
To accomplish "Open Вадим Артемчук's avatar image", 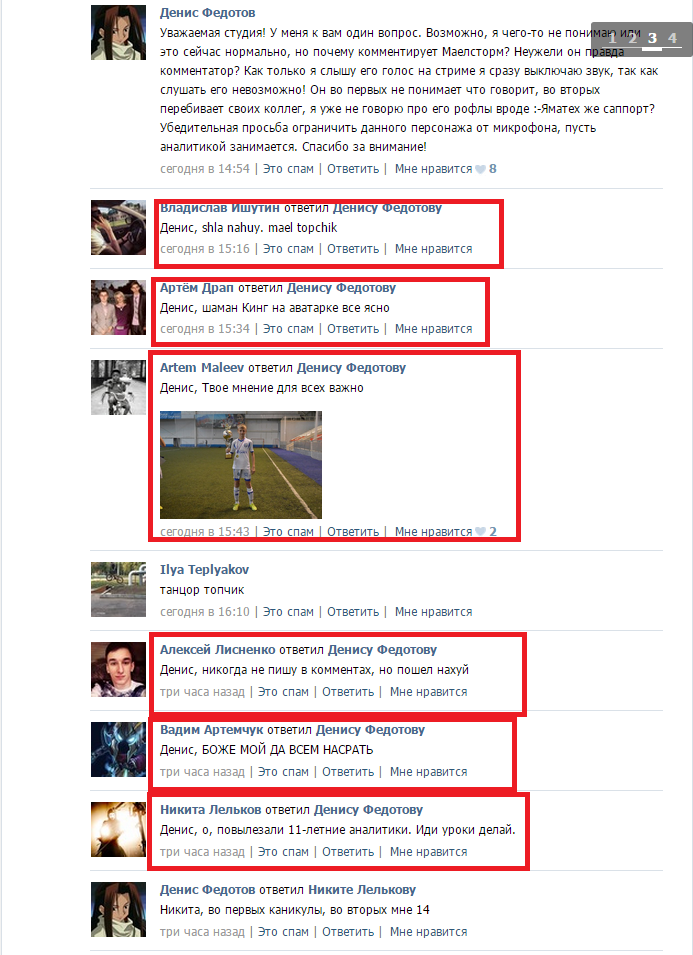I will (x=118, y=749).
